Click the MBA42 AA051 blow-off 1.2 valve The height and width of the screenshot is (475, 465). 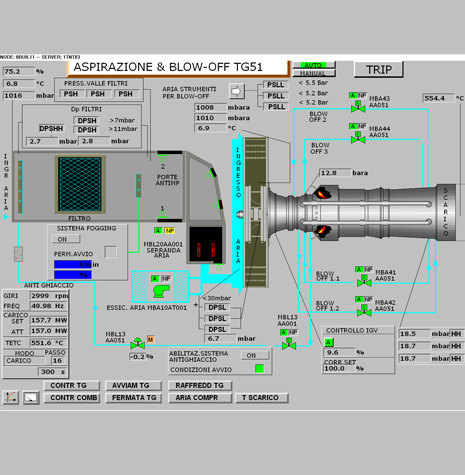[364, 311]
